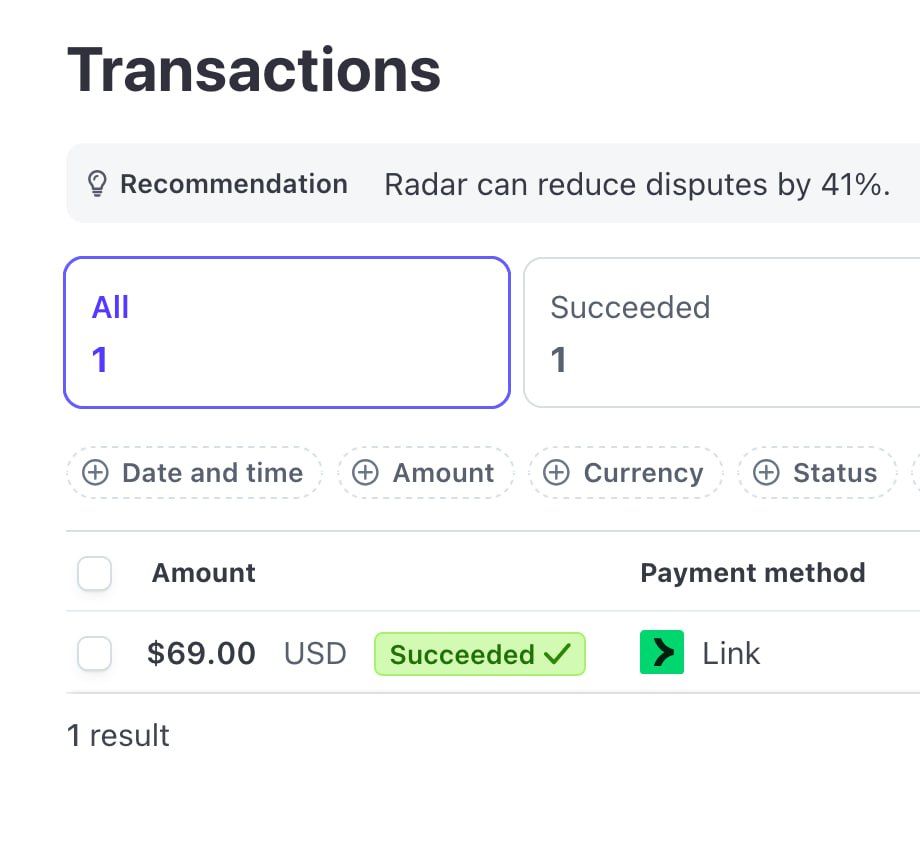Click the green Succeeded status badge
The height and width of the screenshot is (868, 920).
tap(479, 654)
